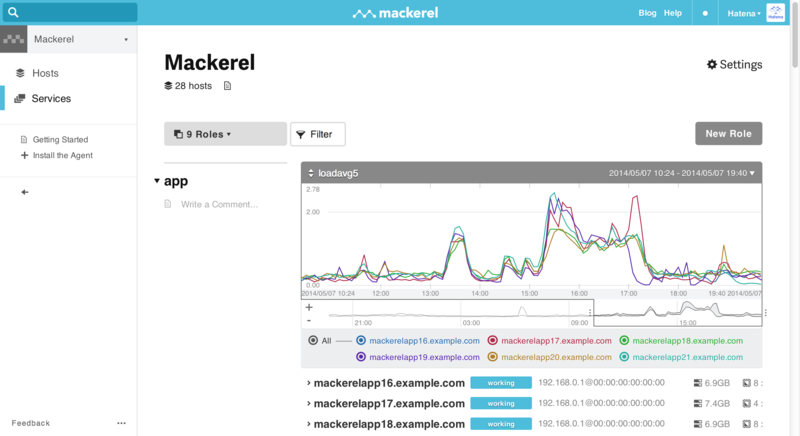Click 28 hosts count text

tap(193, 86)
